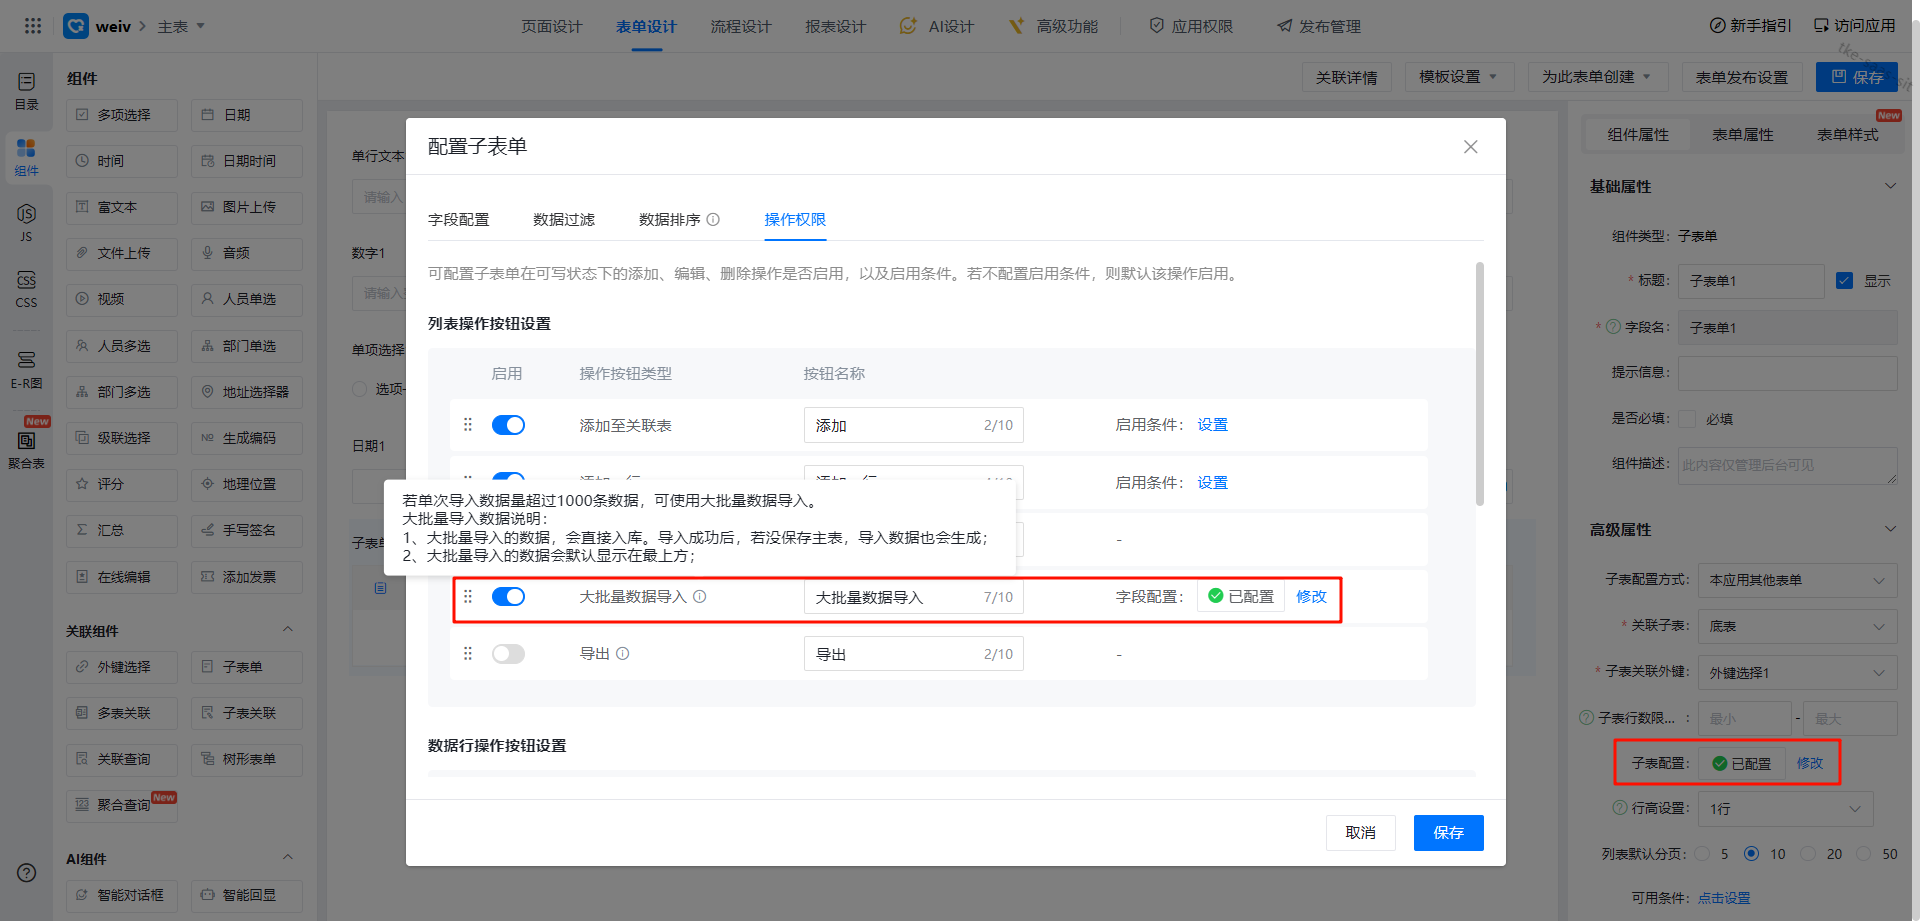This screenshot has height=921, width=1920.
Task: Click the blue 保存 button in dialog
Action: pyautogui.click(x=1448, y=833)
